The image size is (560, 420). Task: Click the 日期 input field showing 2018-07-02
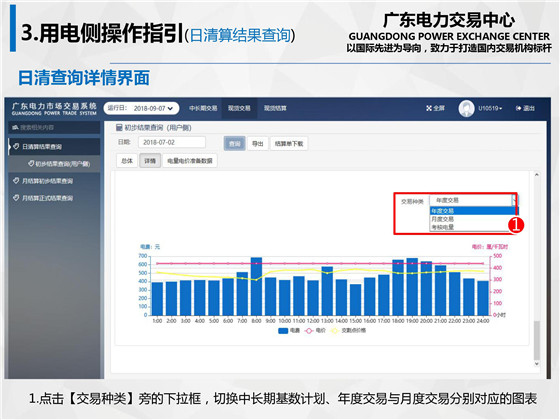point(172,142)
